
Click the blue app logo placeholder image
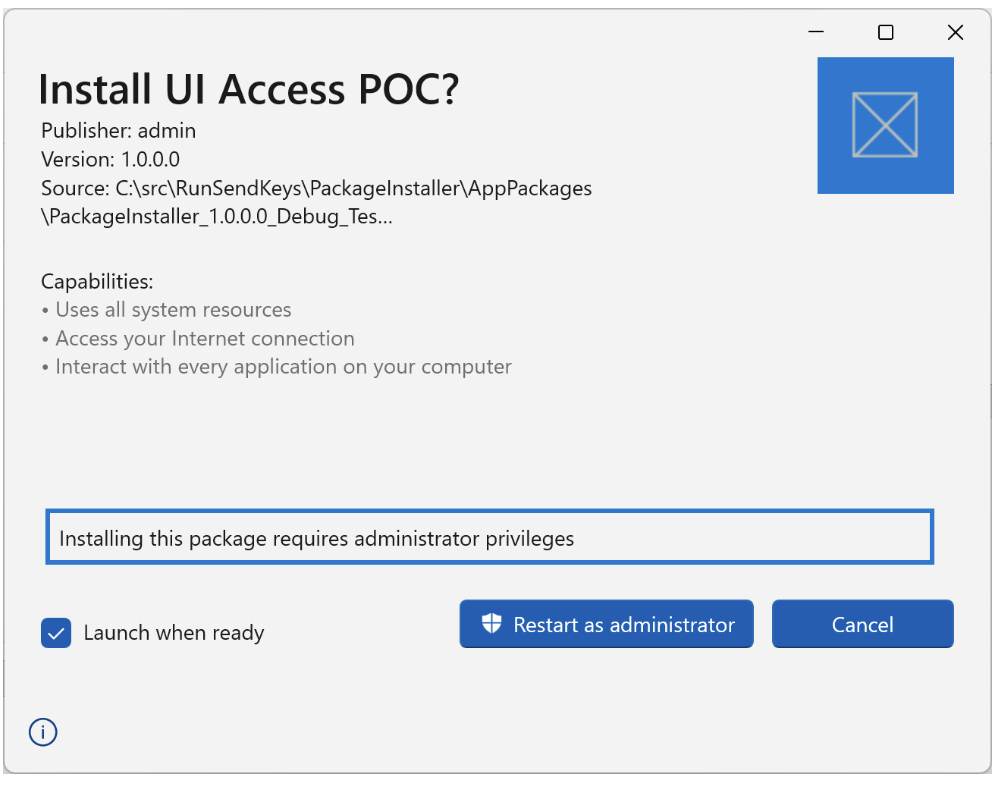click(x=885, y=125)
